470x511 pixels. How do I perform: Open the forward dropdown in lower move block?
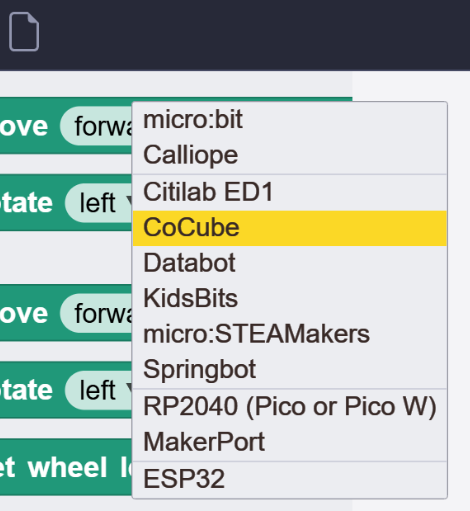point(97,313)
